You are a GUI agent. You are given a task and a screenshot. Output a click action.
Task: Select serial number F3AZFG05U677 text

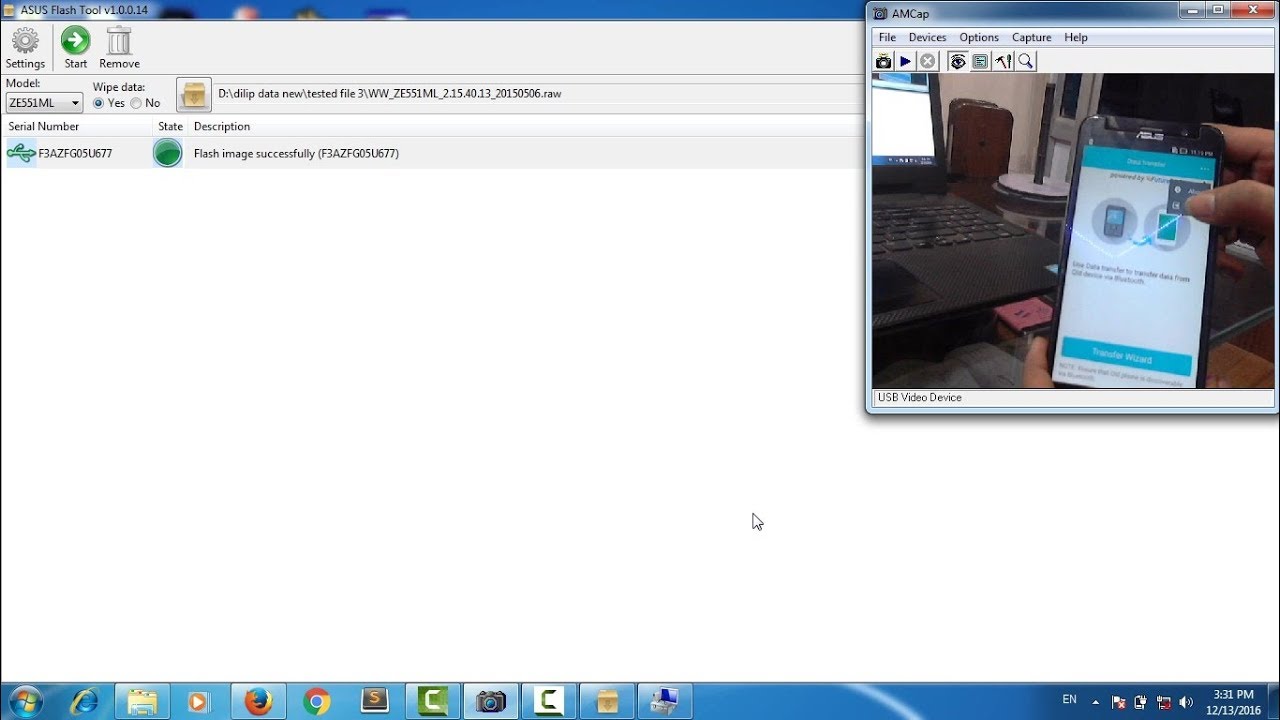click(x=75, y=154)
